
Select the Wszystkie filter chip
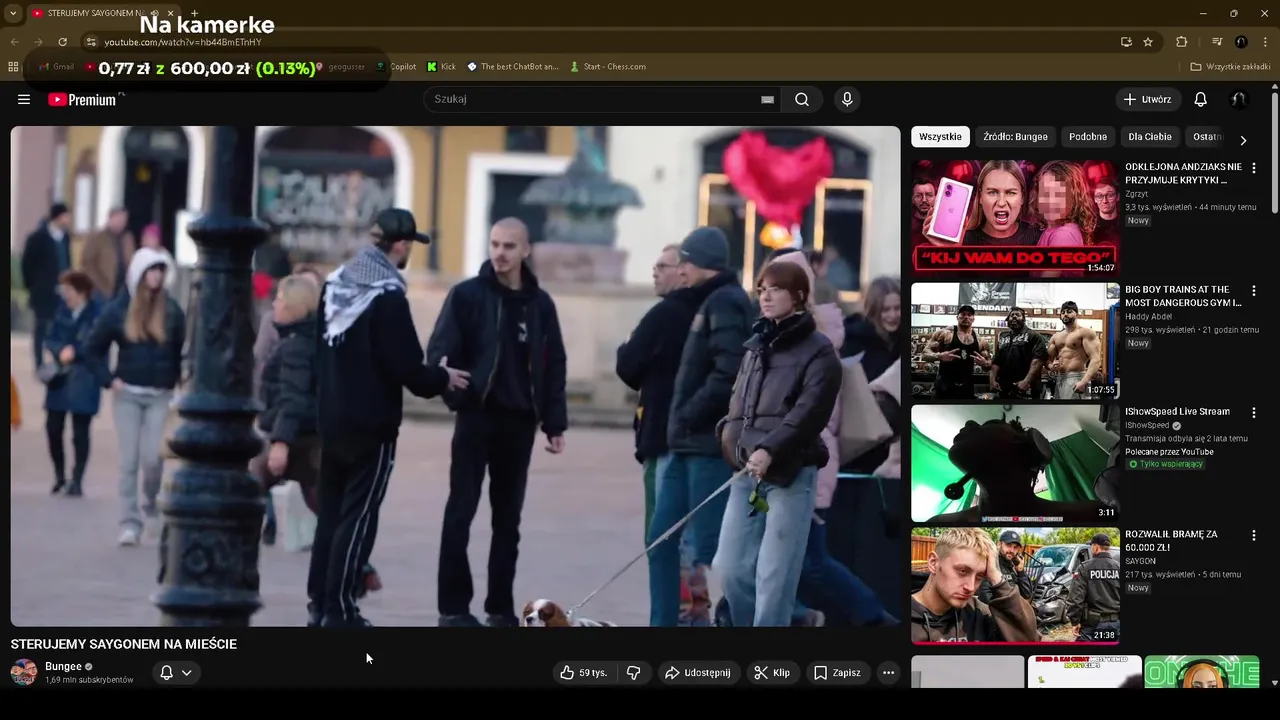[x=940, y=137]
